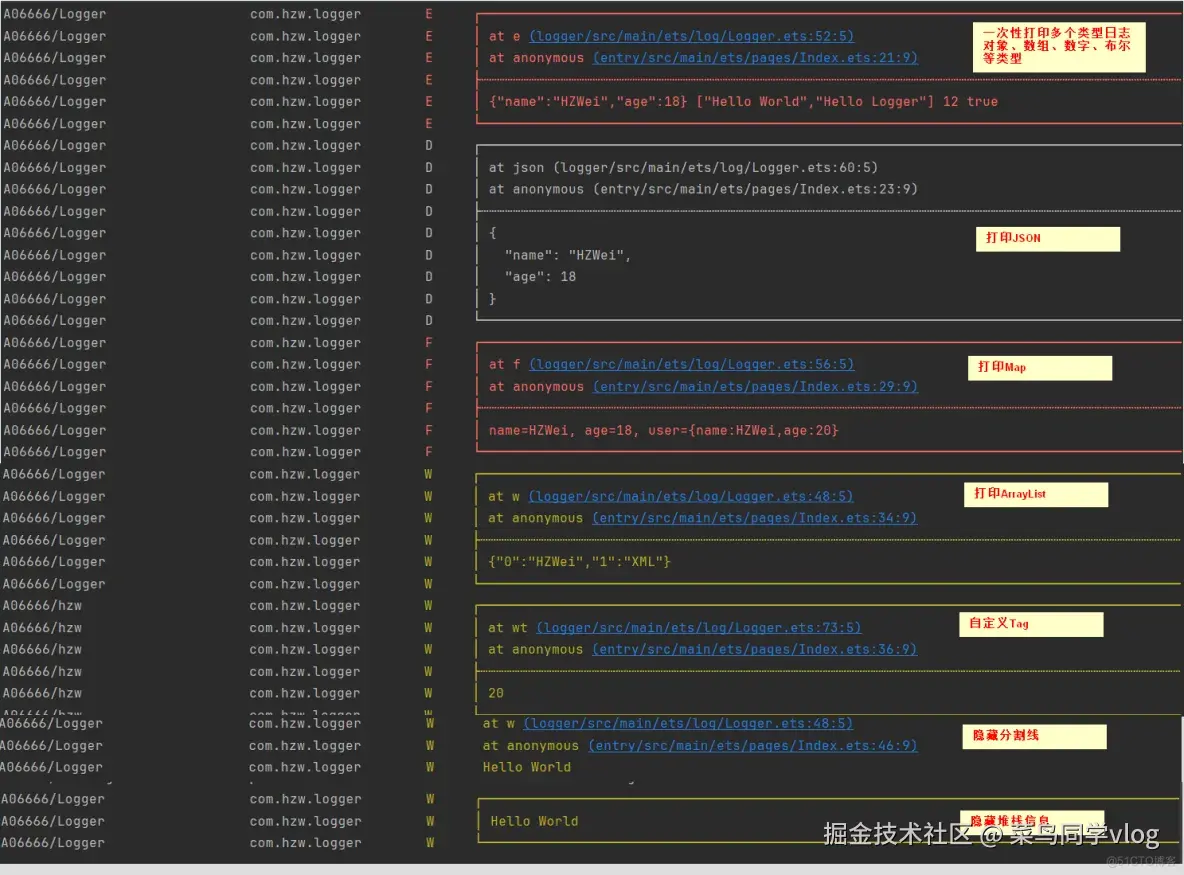Open the Logger.ets:56:5 source link
The image size is (1184, 875).
coord(692,365)
